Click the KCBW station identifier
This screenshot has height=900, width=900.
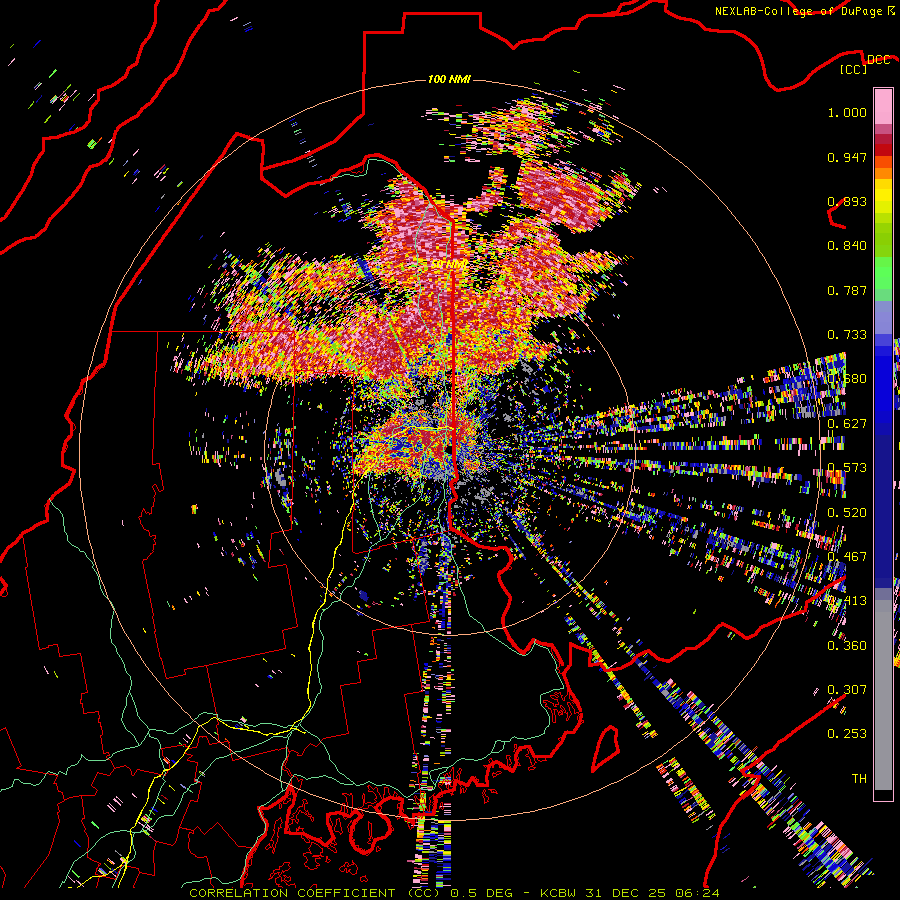point(560,893)
